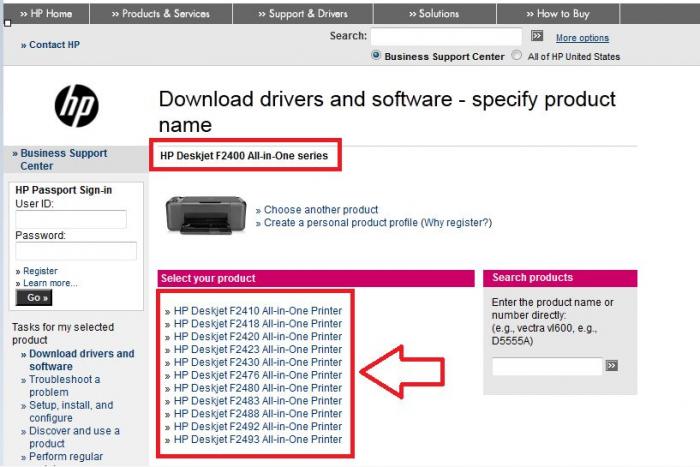Click the User ID input field
Viewport: 700px width, 467px height.
click(71, 219)
